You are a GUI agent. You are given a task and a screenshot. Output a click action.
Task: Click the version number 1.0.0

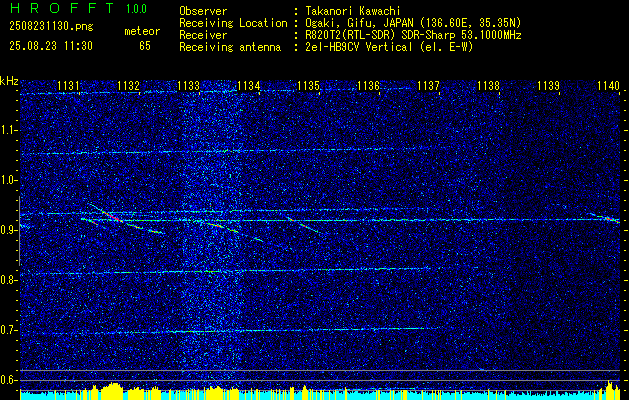[x=136, y=8]
